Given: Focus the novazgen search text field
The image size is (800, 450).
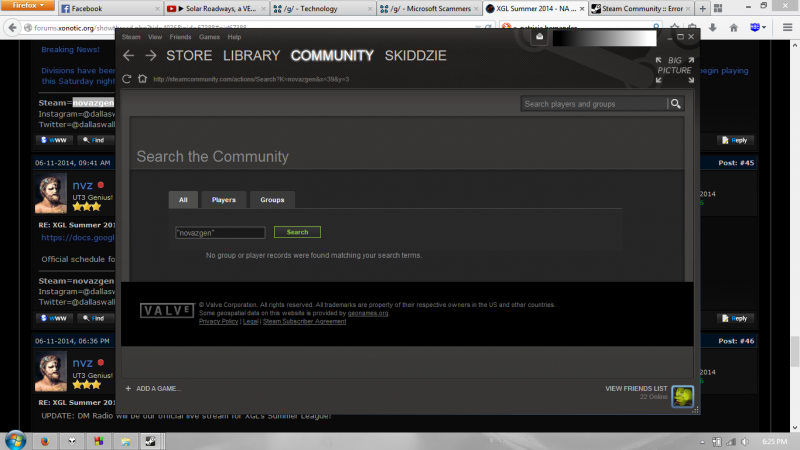Looking at the screenshot, I should [220, 233].
